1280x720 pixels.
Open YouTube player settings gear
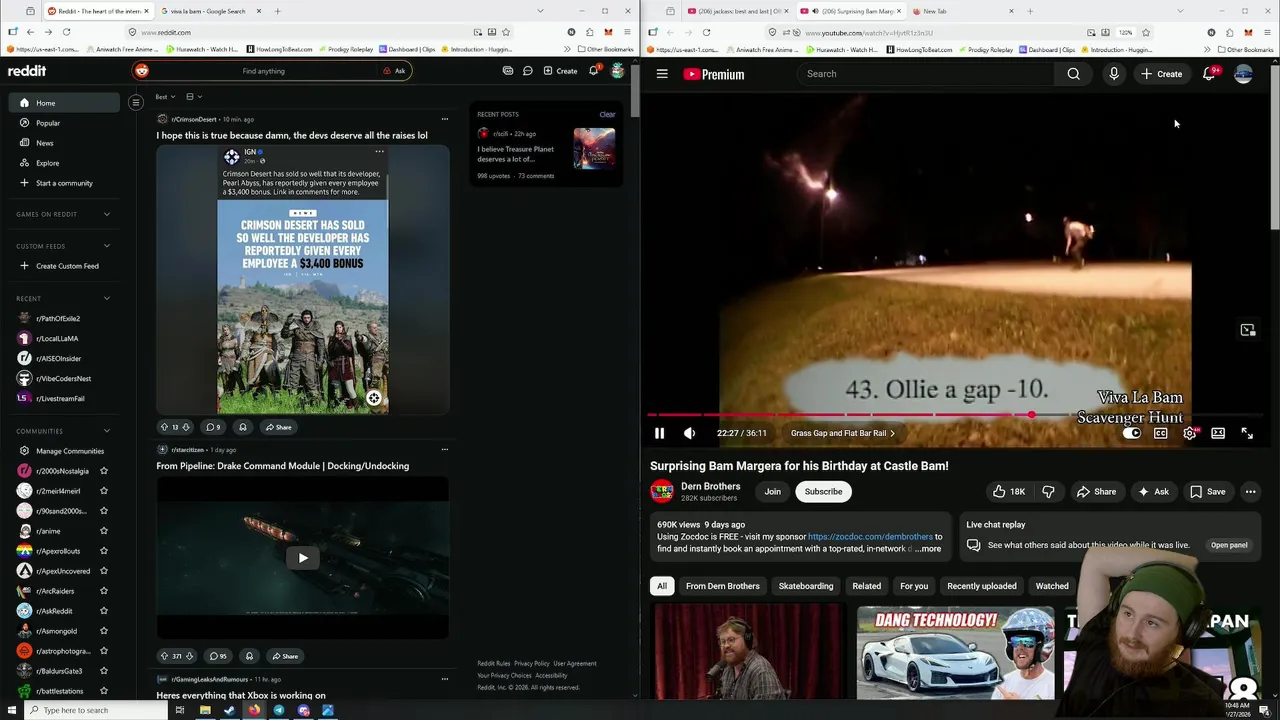pyautogui.click(x=1189, y=433)
